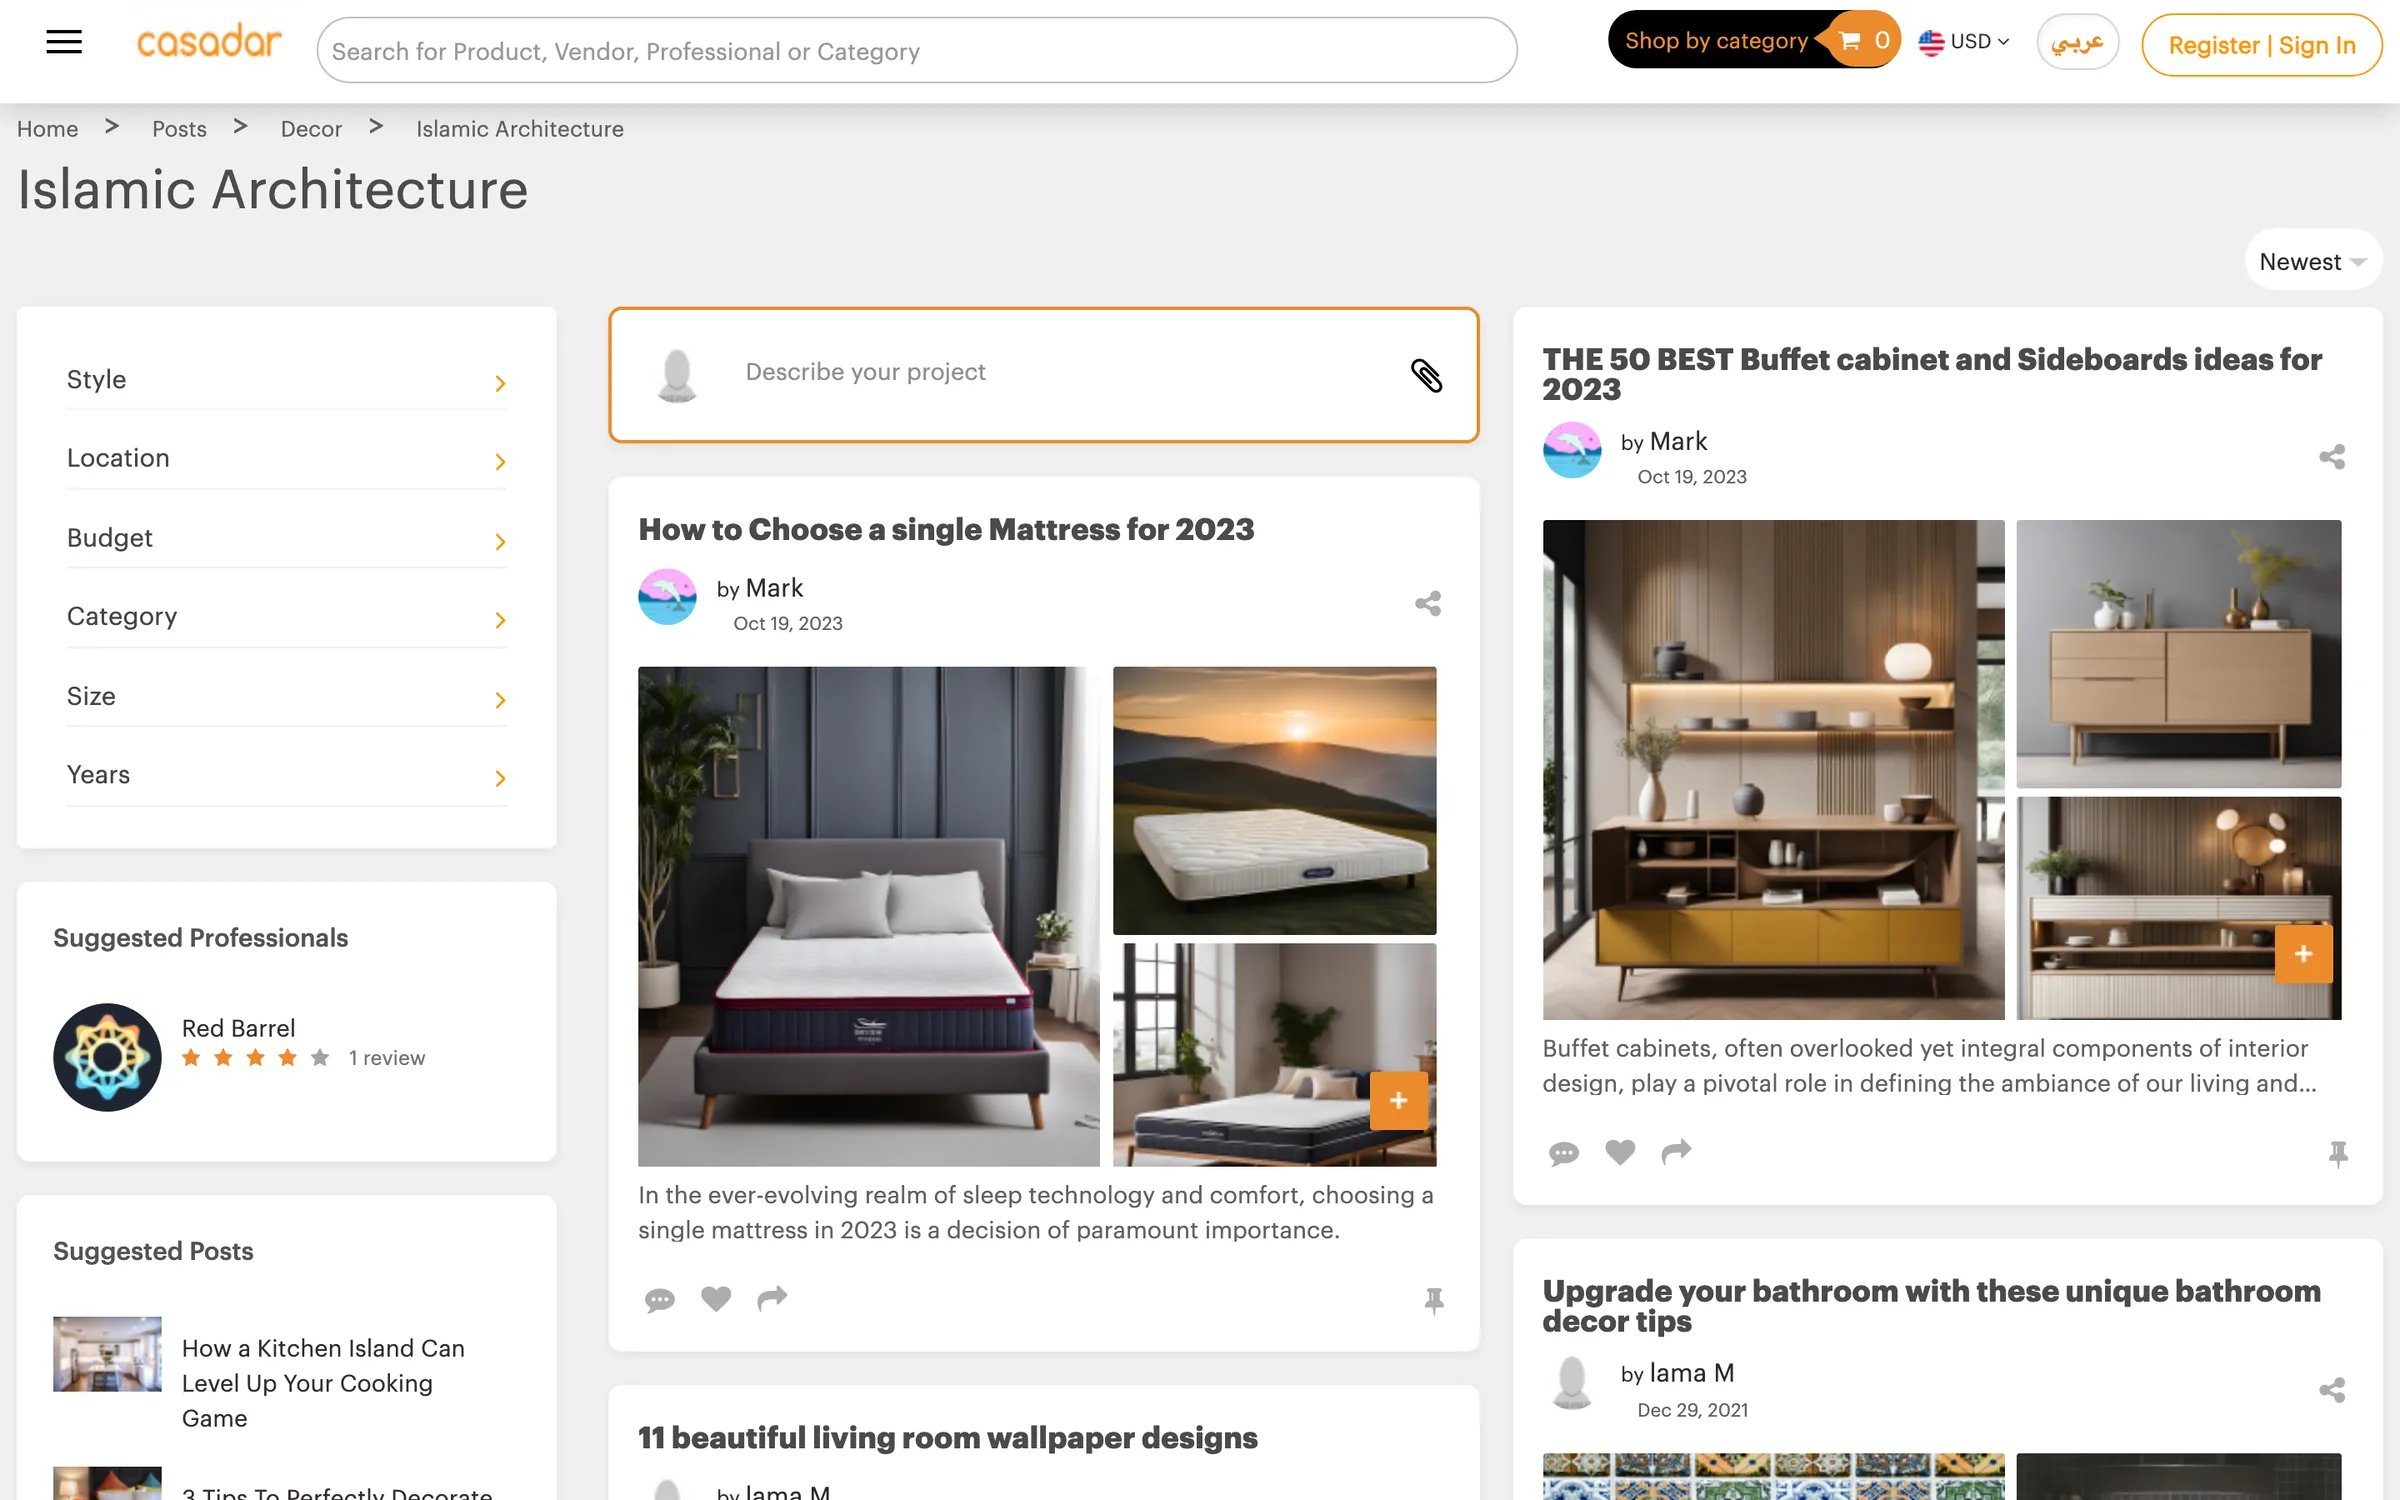Click Shop by category button
This screenshot has width=2400, height=1500.
pyautogui.click(x=1716, y=40)
